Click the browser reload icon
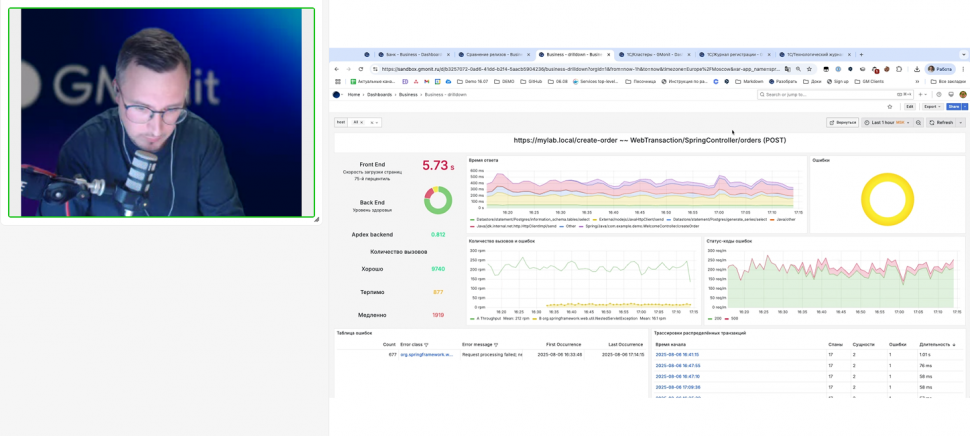970x436 pixels. click(361, 69)
